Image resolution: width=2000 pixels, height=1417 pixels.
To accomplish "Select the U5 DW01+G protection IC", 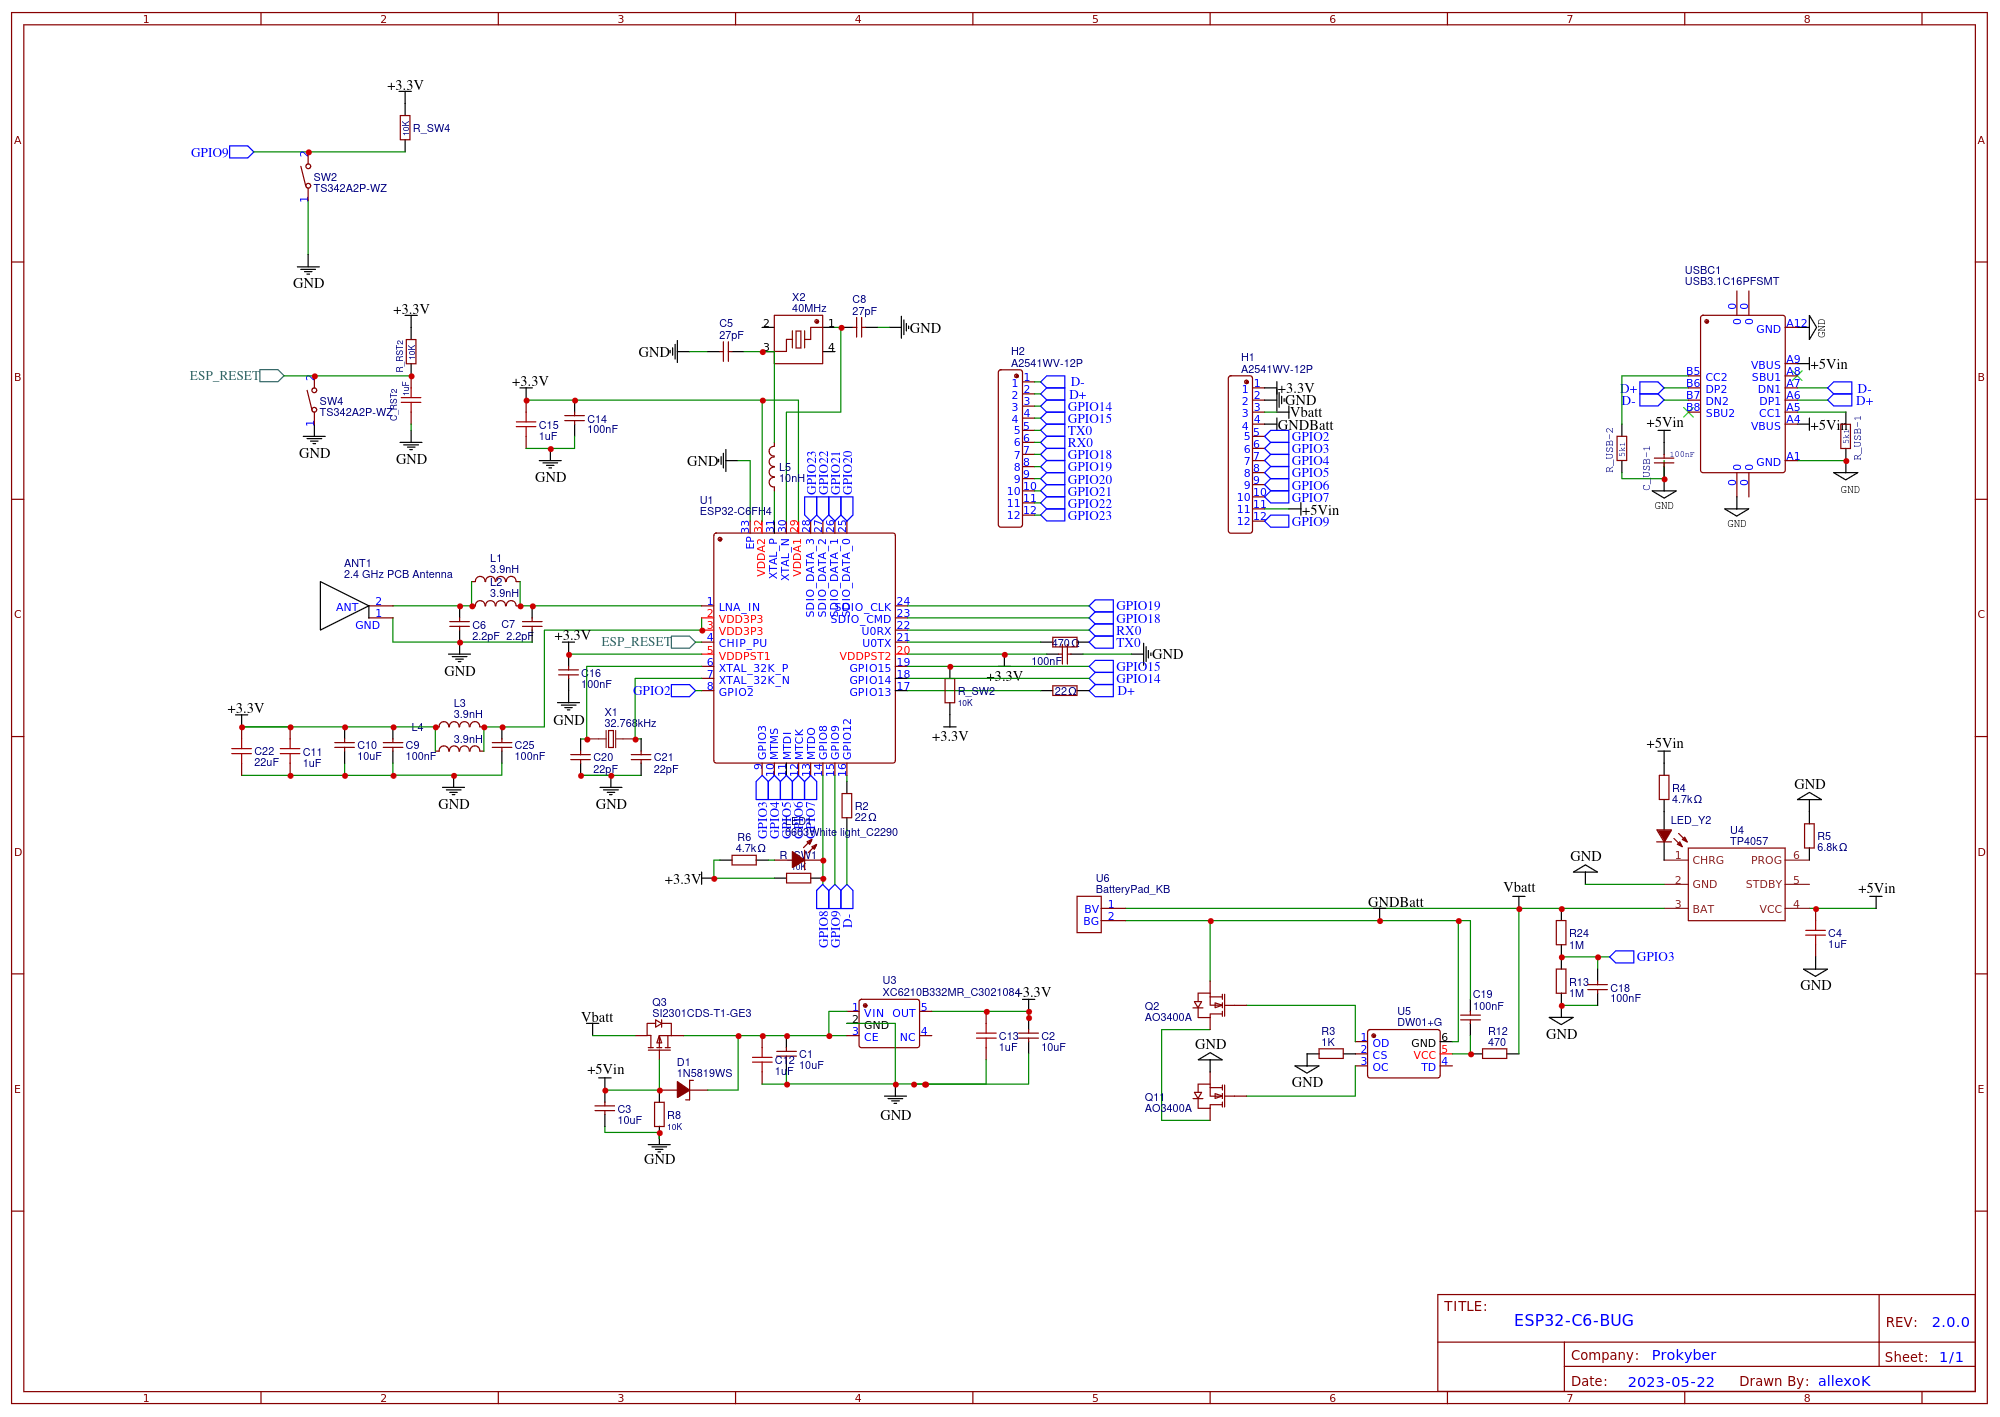I will (x=1403, y=1054).
